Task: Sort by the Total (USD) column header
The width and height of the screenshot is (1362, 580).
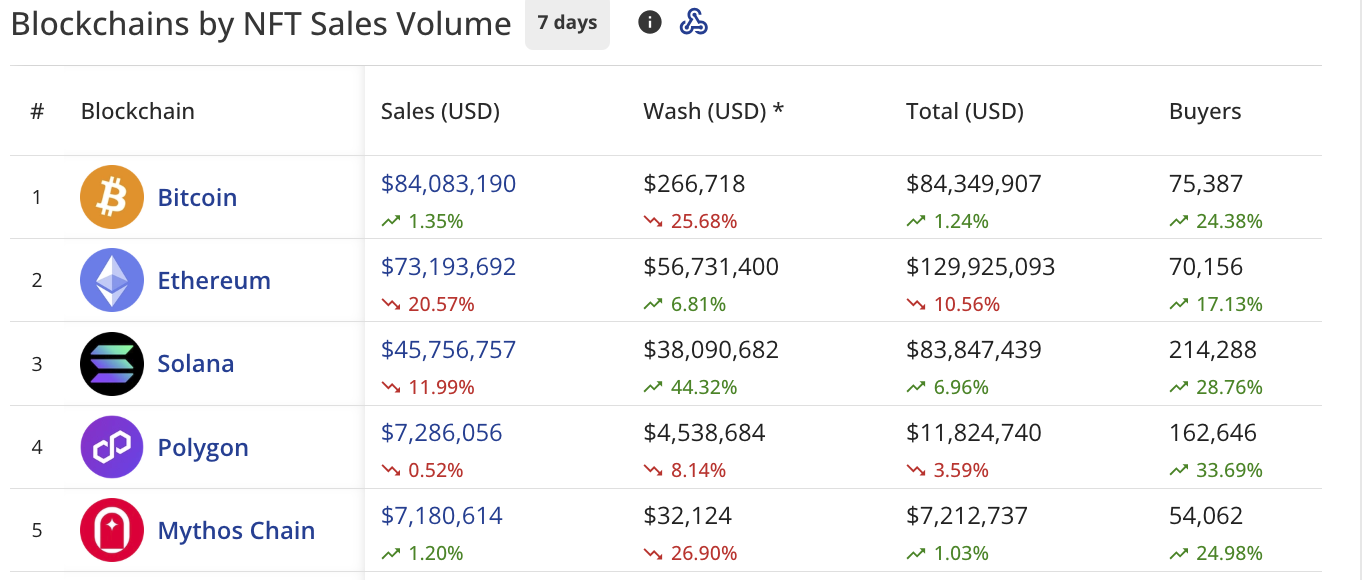Action: pyautogui.click(x=965, y=111)
